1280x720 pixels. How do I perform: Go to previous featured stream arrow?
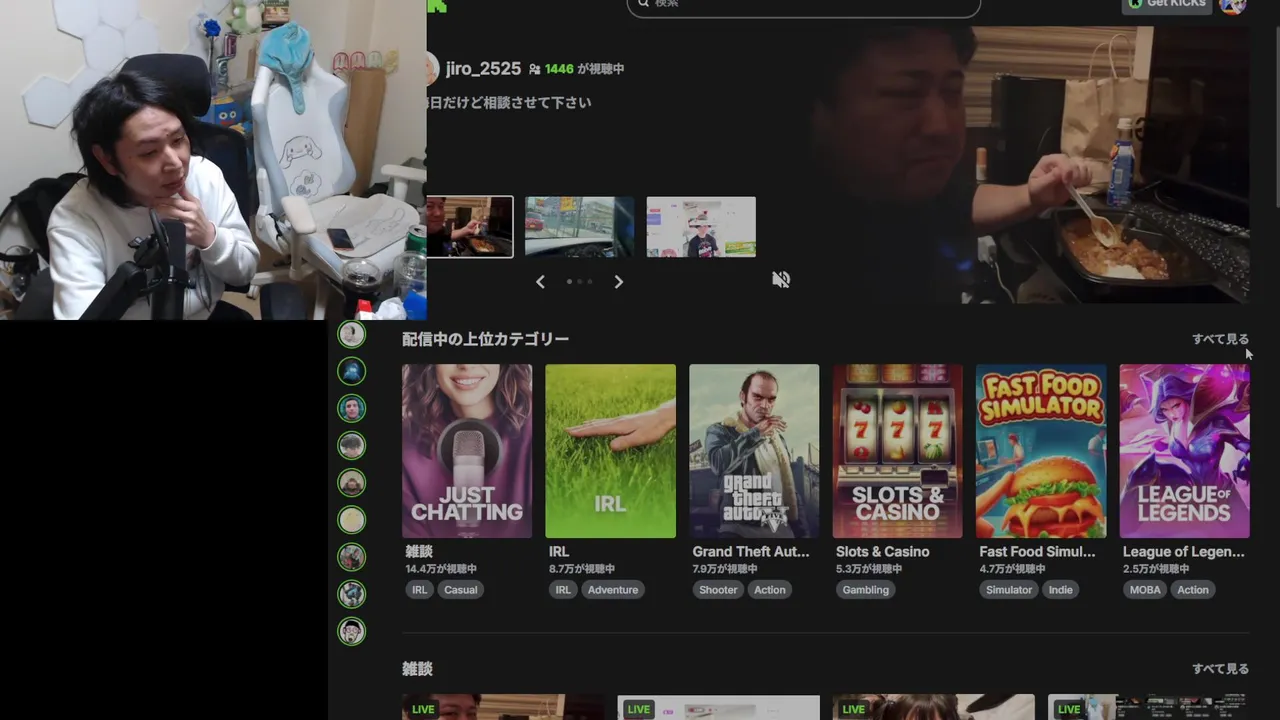coord(540,282)
